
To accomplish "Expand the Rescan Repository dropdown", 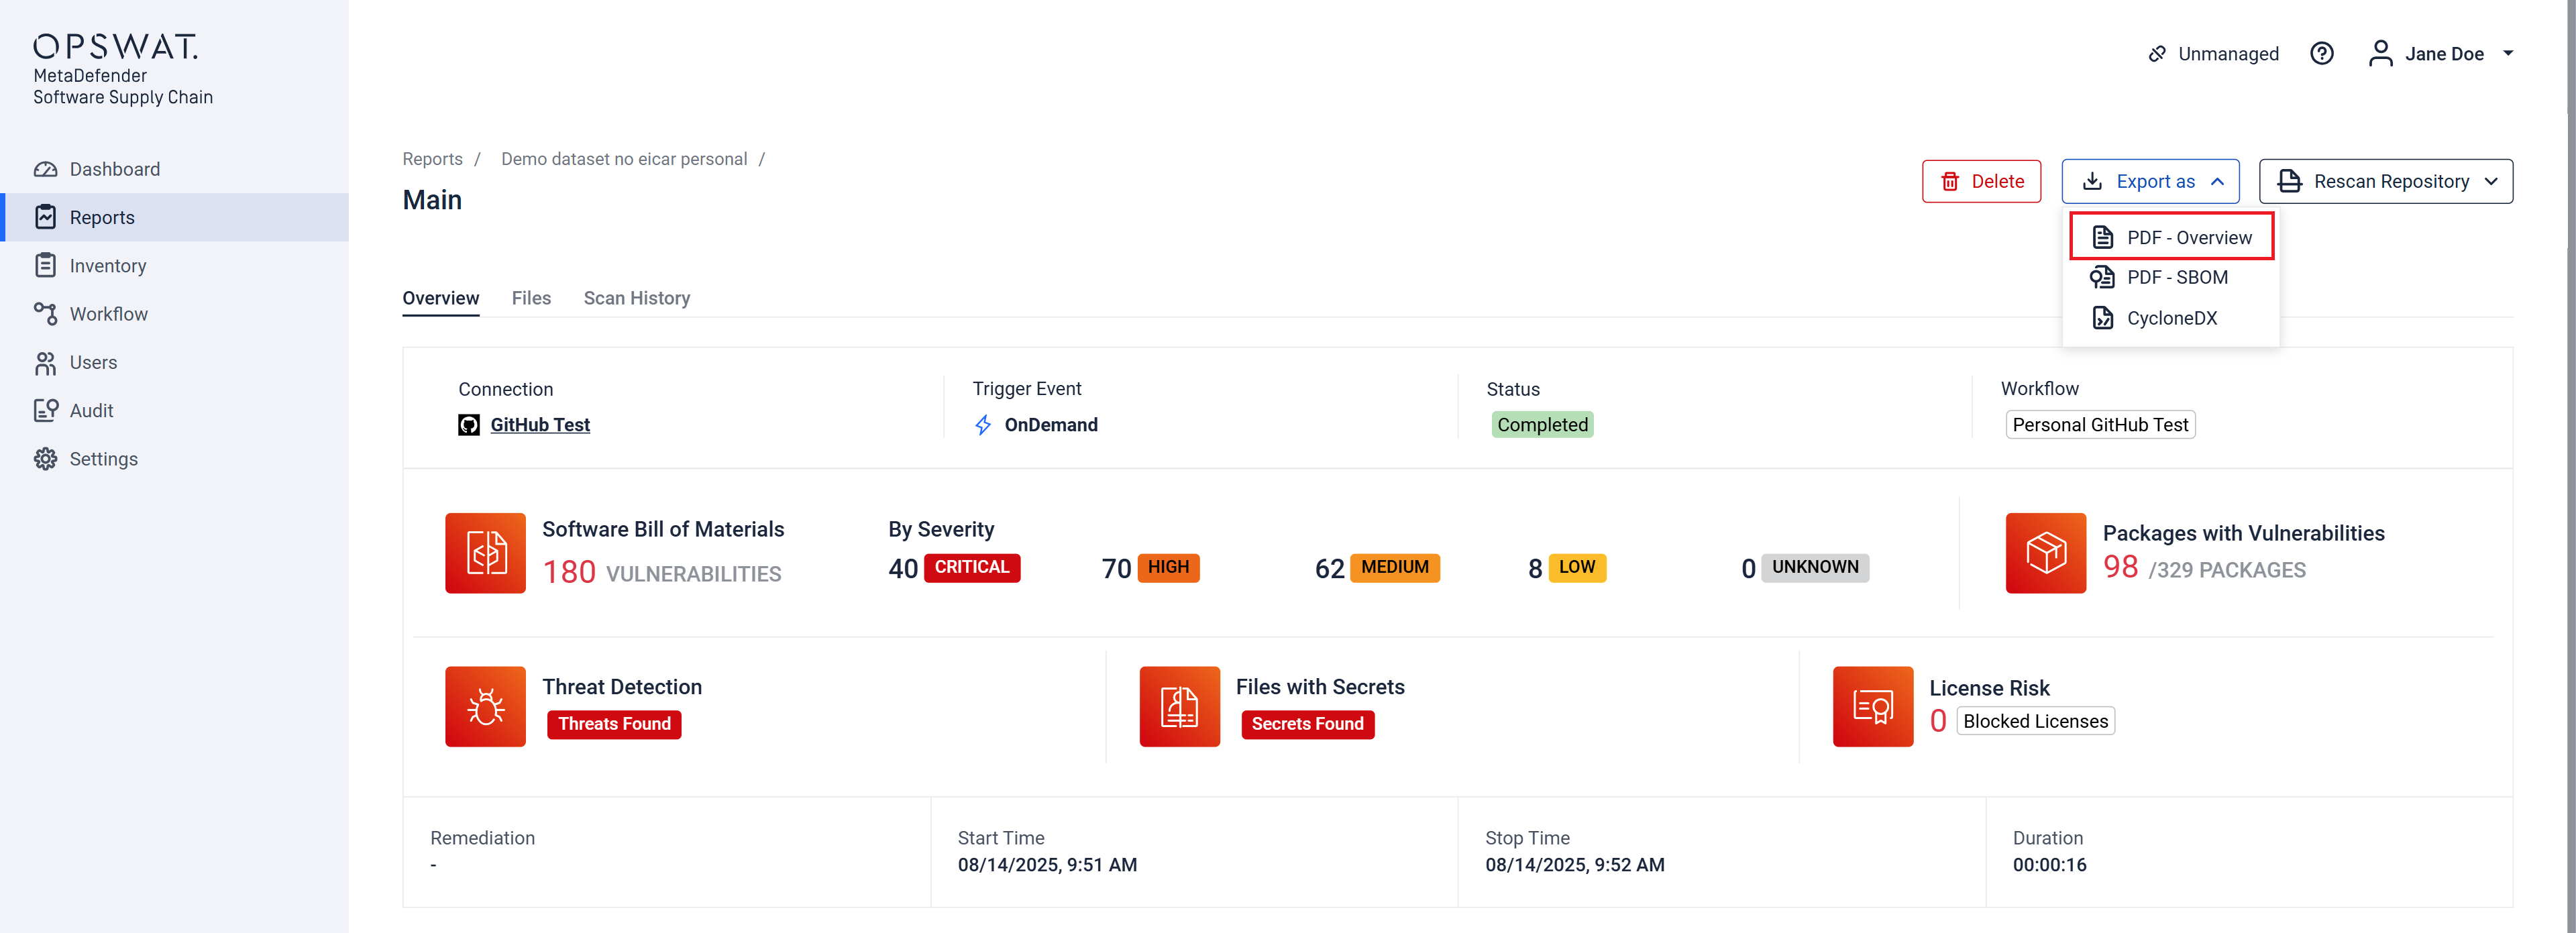I will click(x=2385, y=181).
